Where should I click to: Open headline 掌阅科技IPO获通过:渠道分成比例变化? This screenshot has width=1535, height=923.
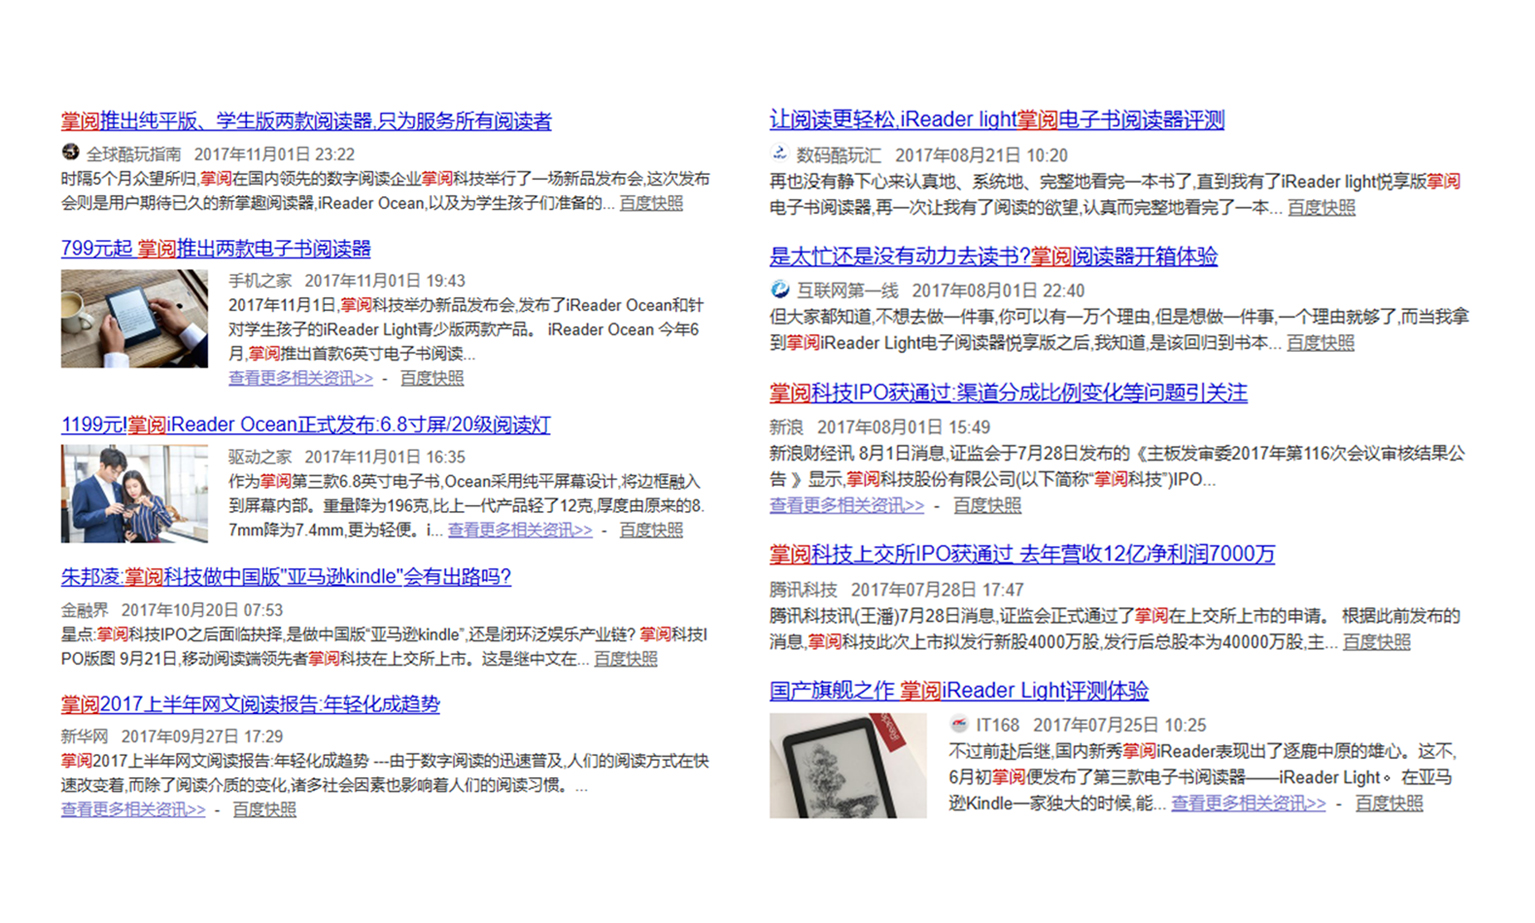(1008, 392)
